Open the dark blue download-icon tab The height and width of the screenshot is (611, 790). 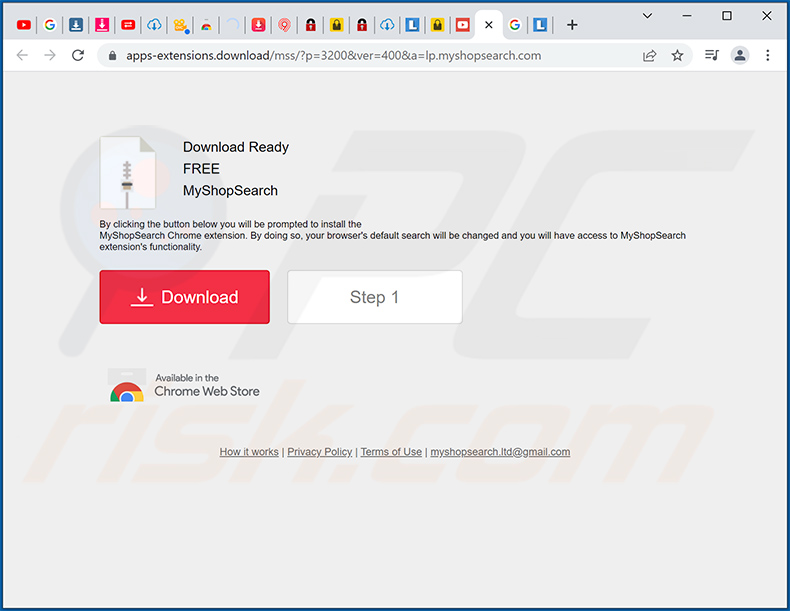click(76, 25)
